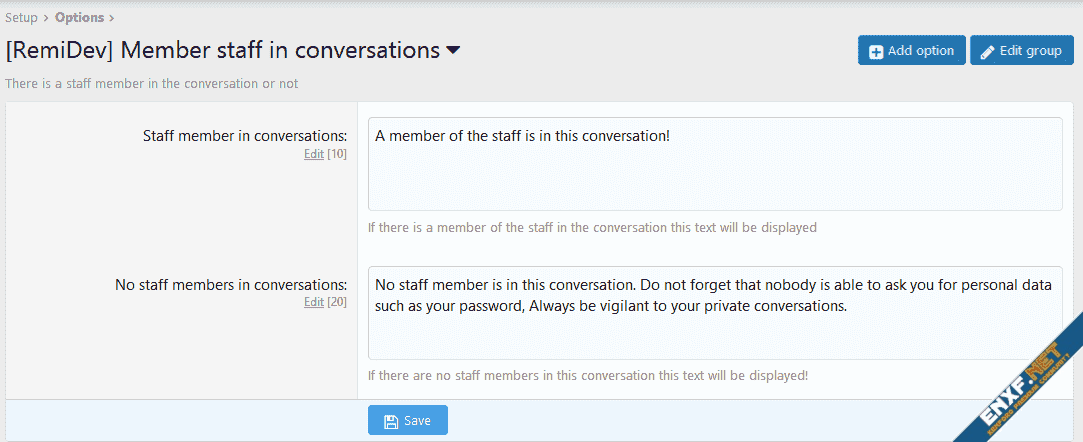This screenshot has height=442, width=1083.
Task: Go to Setup in the breadcrumb
Action: point(21,18)
